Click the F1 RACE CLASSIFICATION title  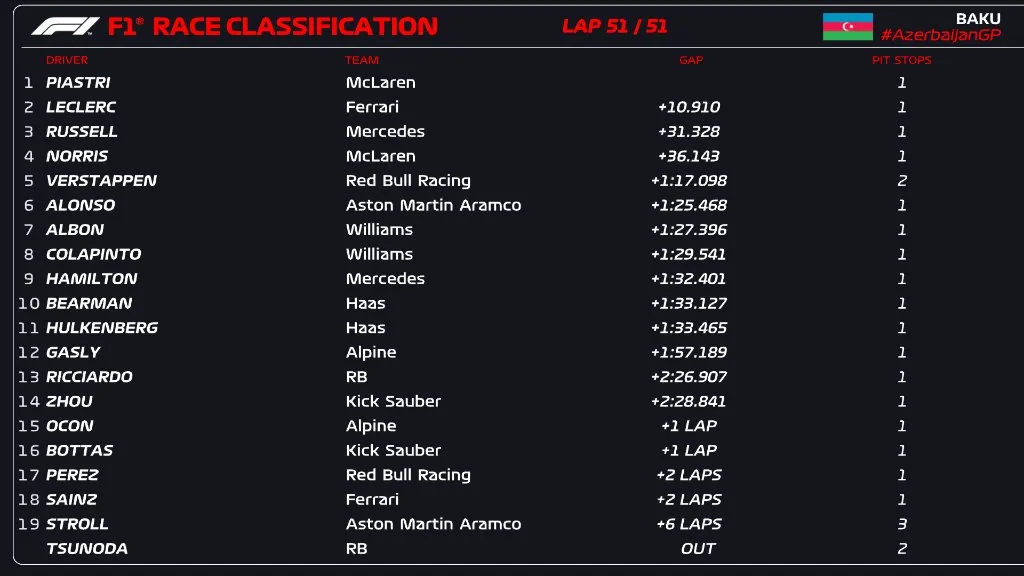[x=272, y=26]
